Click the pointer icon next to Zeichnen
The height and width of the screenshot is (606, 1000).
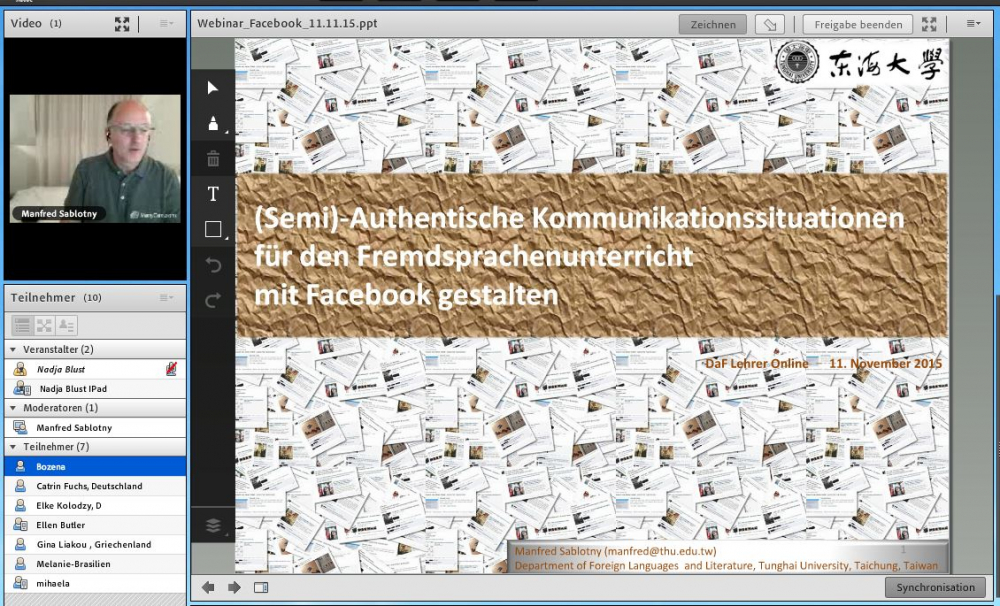(x=770, y=25)
